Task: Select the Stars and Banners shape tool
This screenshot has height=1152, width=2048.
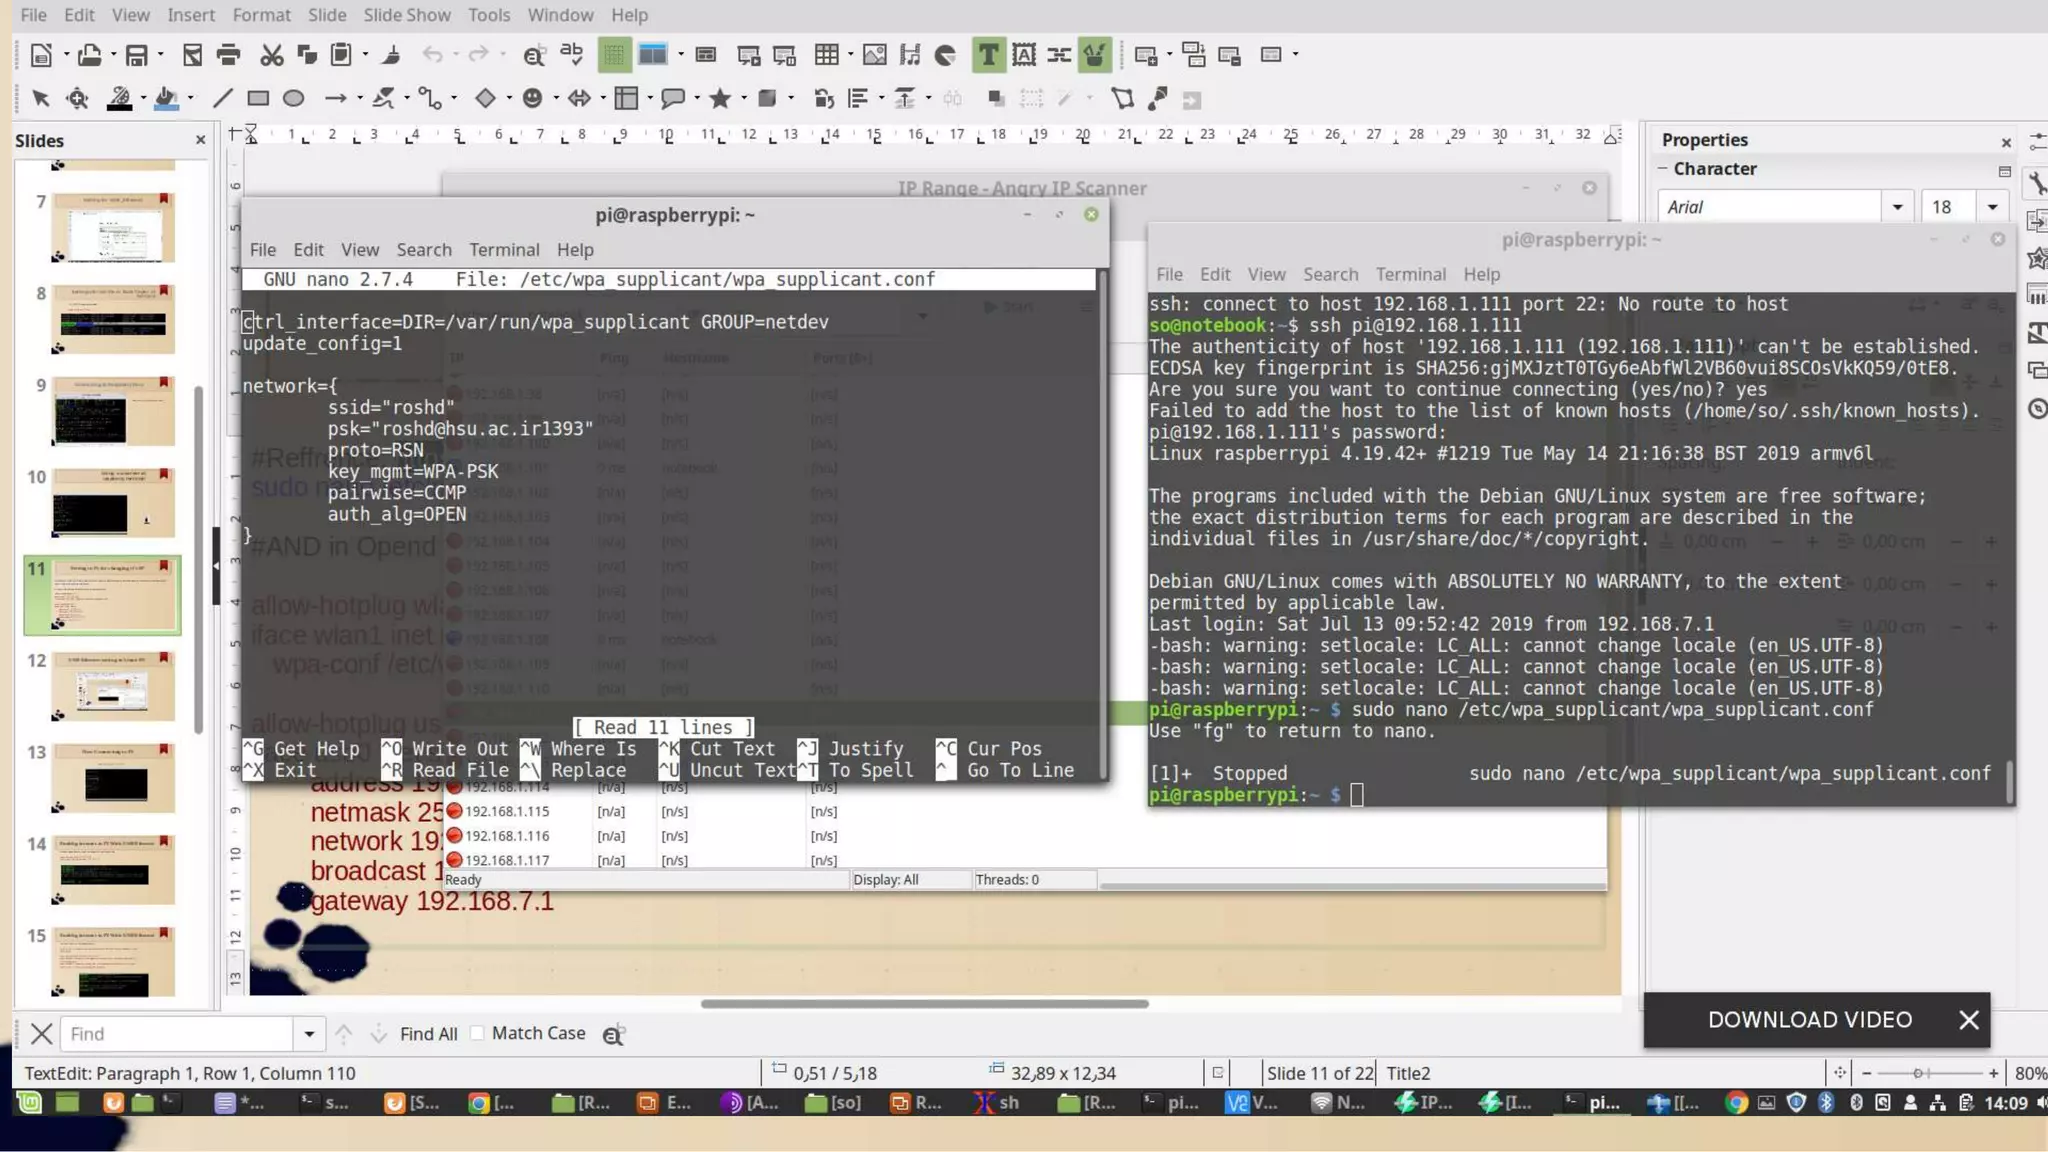Action: click(x=719, y=98)
